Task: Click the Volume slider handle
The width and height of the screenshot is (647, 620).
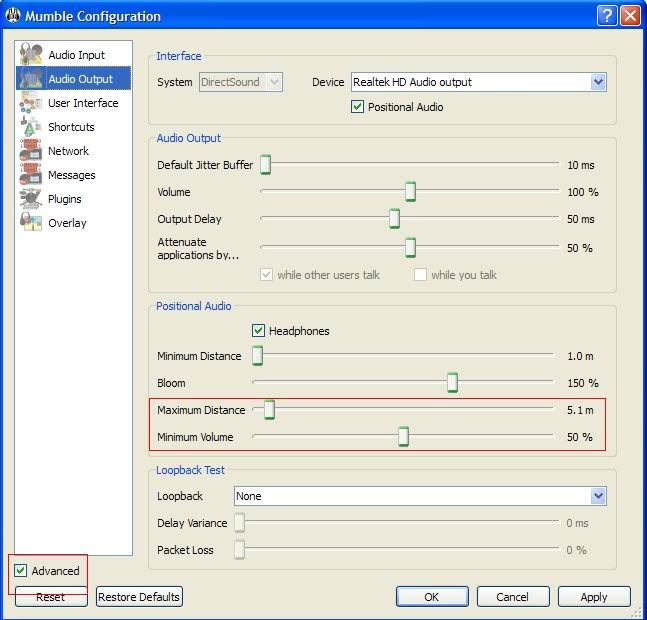Action: 410,191
